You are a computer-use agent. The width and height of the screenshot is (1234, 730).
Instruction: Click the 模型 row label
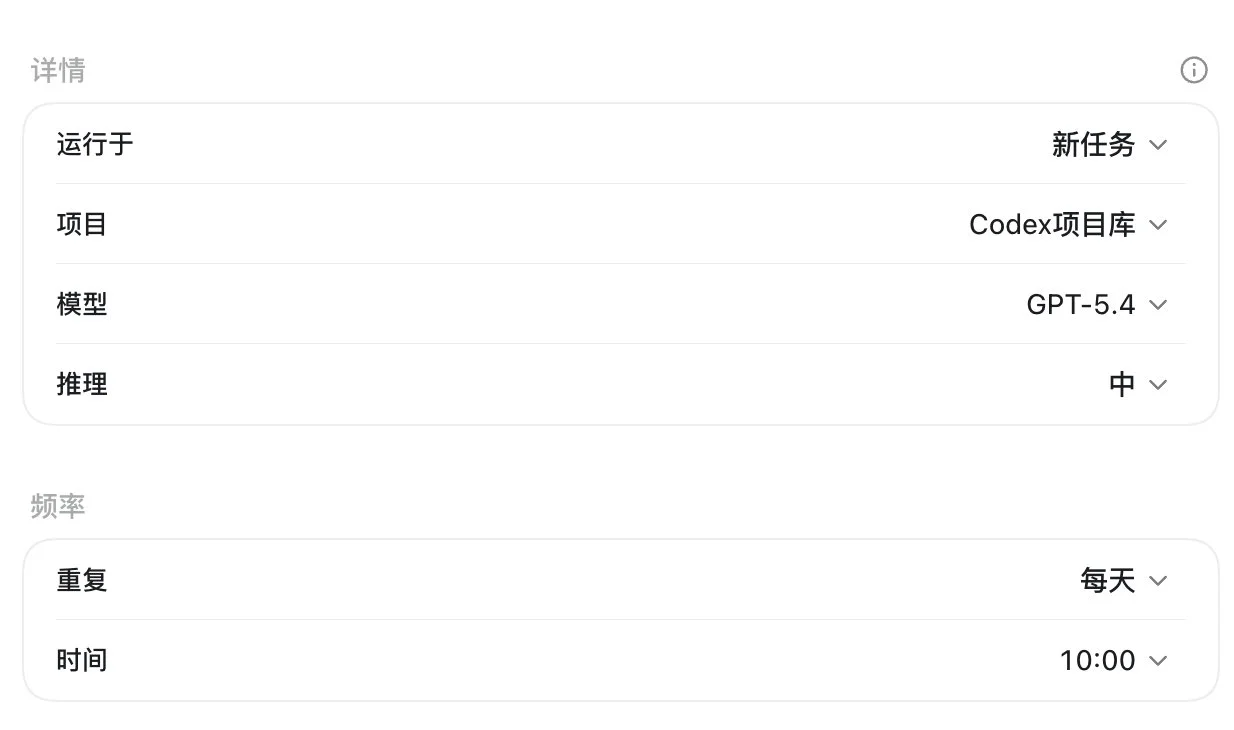[82, 305]
